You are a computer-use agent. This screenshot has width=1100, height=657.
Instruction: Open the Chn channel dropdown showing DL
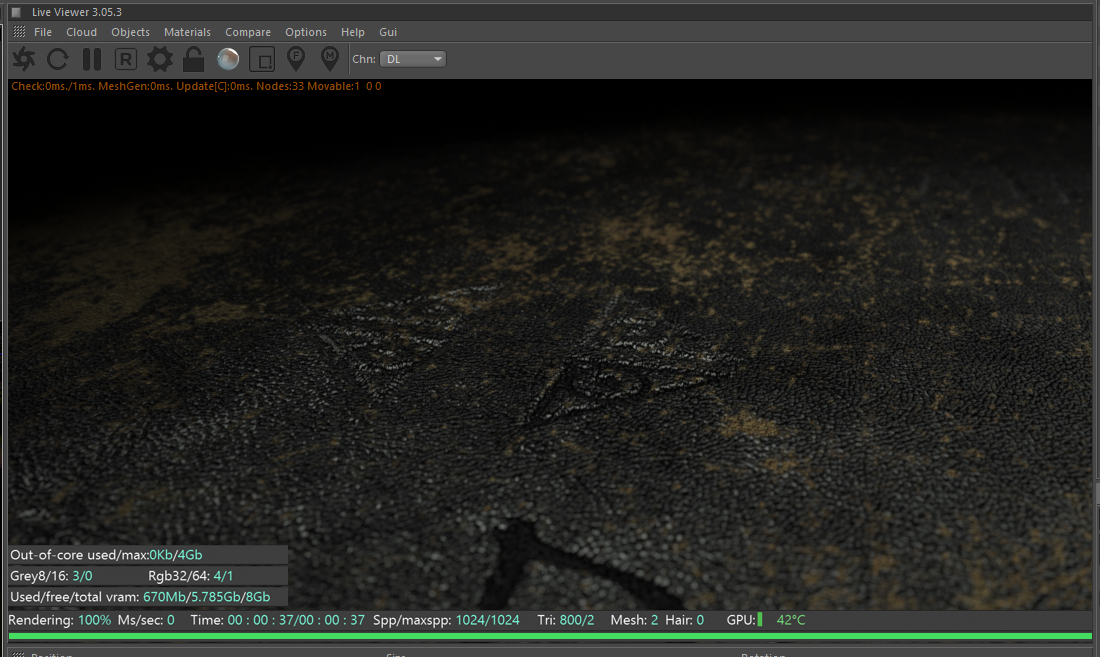(x=412, y=59)
